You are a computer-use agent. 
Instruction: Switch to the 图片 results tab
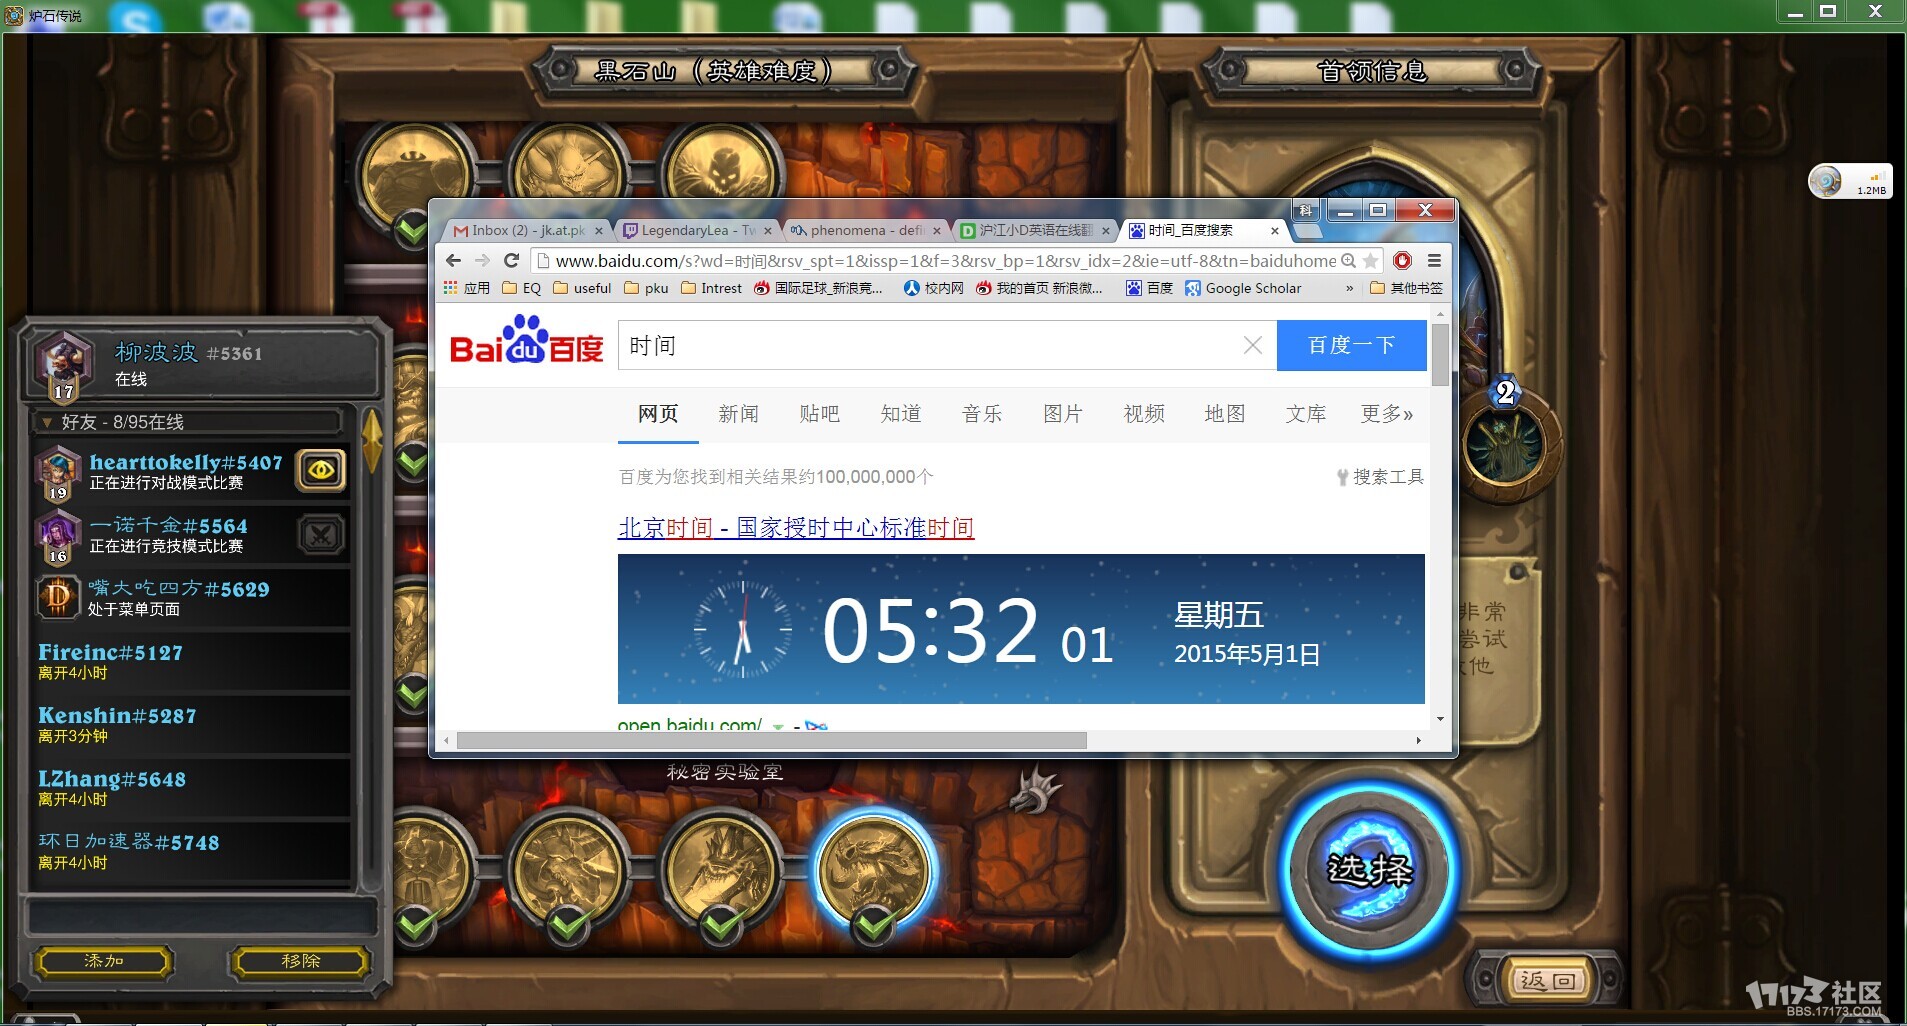point(1062,414)
